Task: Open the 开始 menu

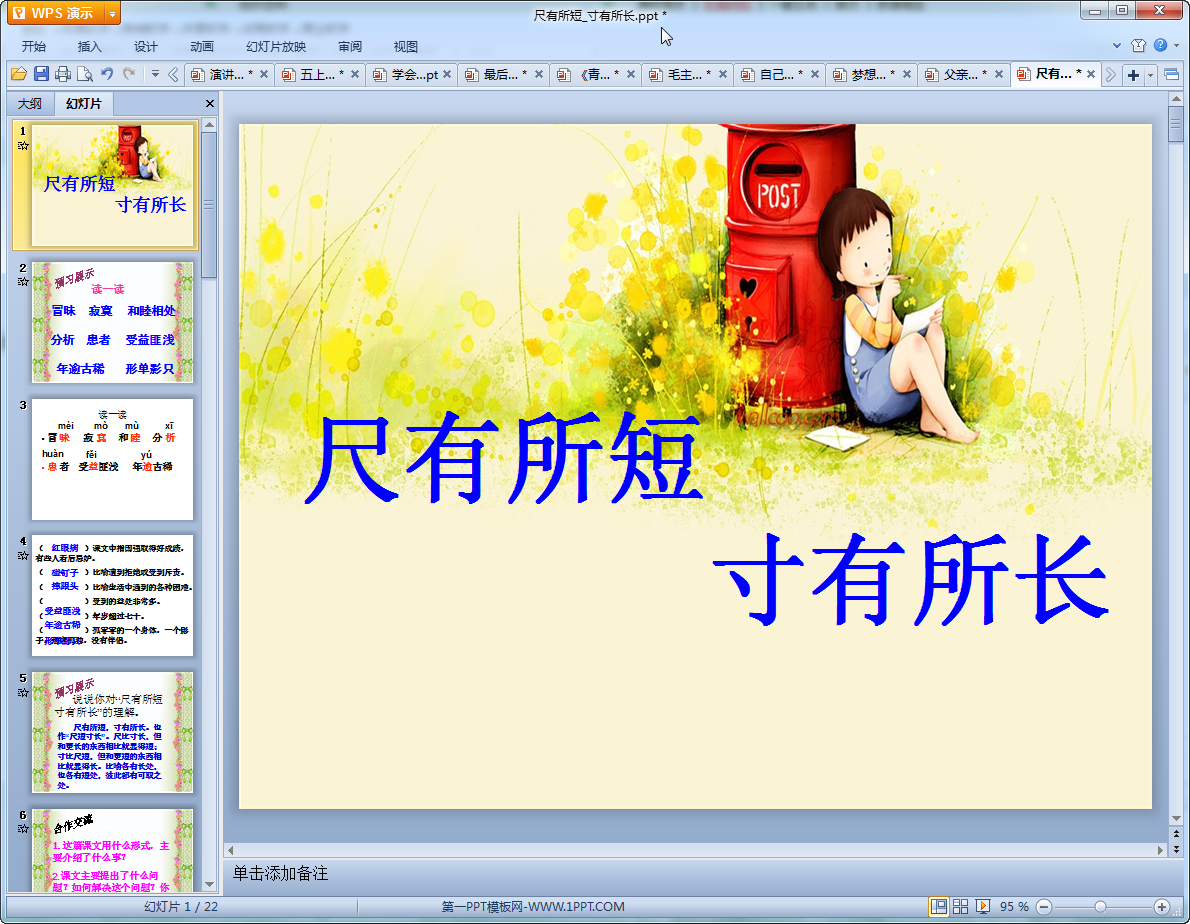Action: coord(34,46)
